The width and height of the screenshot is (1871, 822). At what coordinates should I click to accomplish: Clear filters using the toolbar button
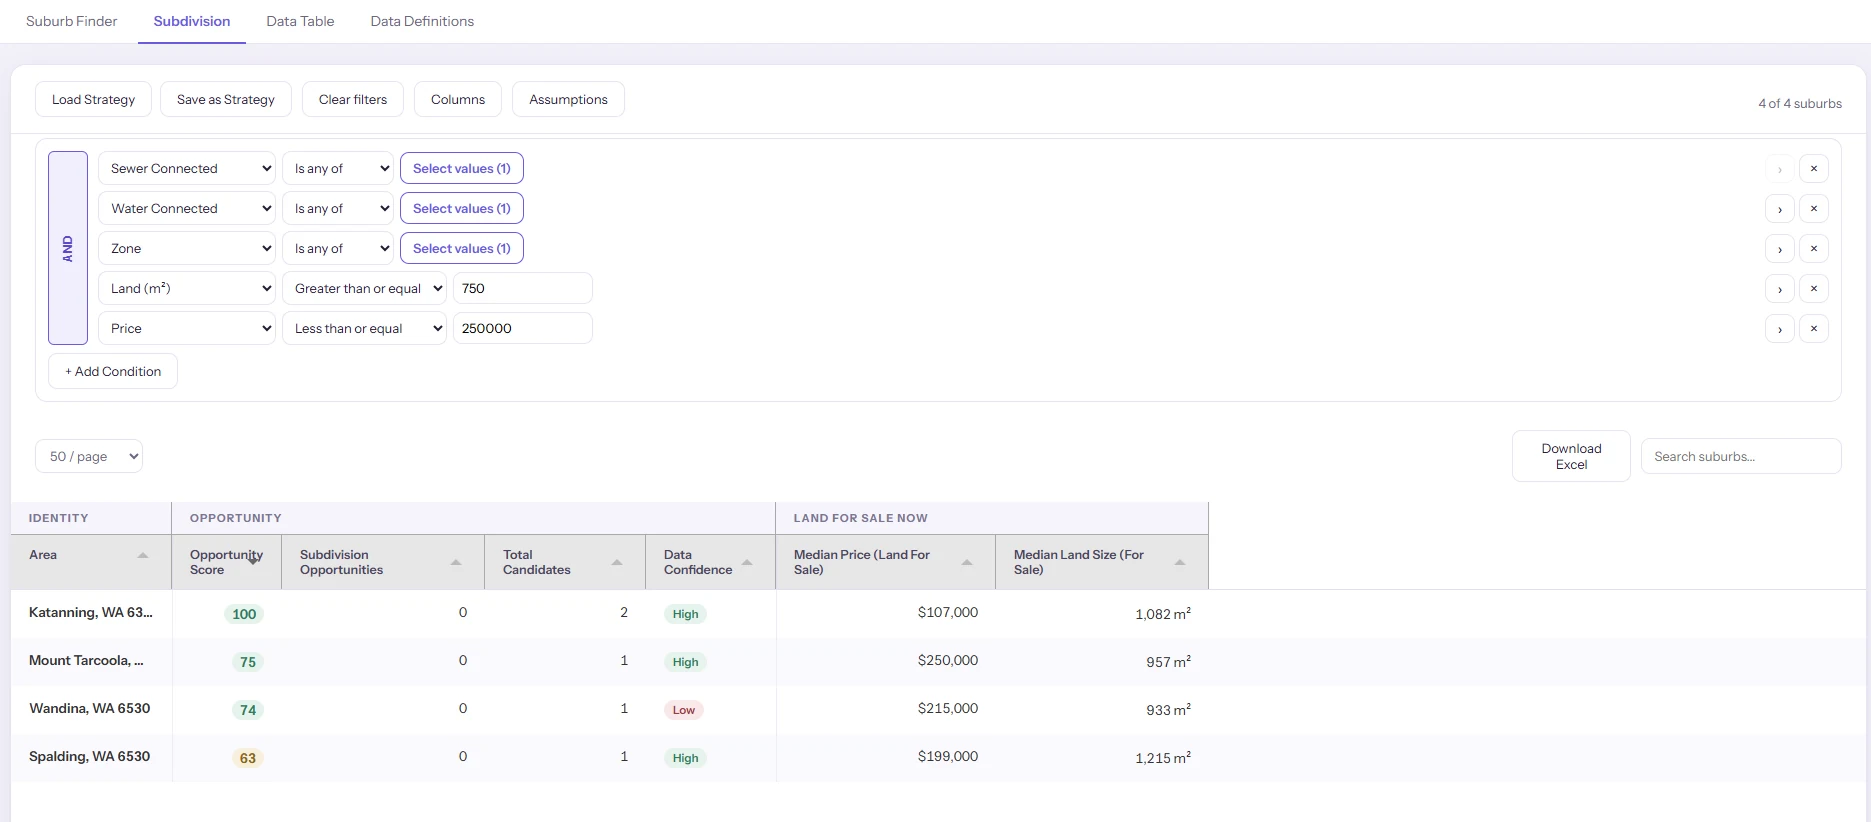(x=353, y=99)
